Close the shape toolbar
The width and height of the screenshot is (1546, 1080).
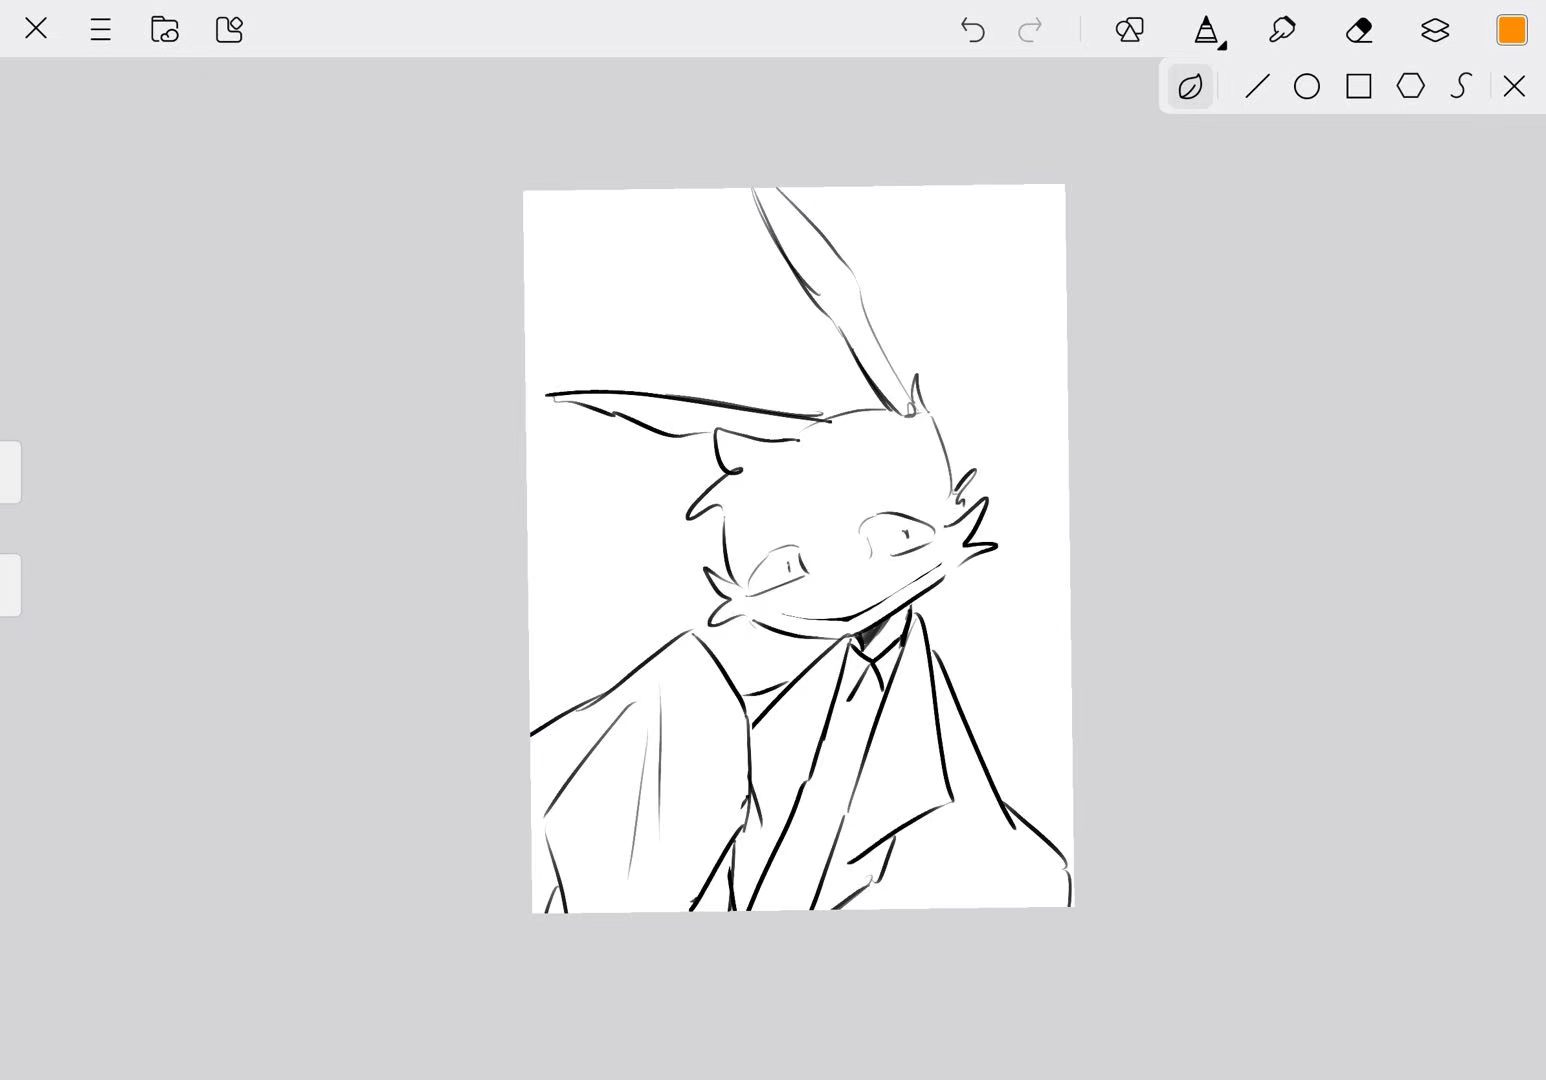(x=1514, y=87)
